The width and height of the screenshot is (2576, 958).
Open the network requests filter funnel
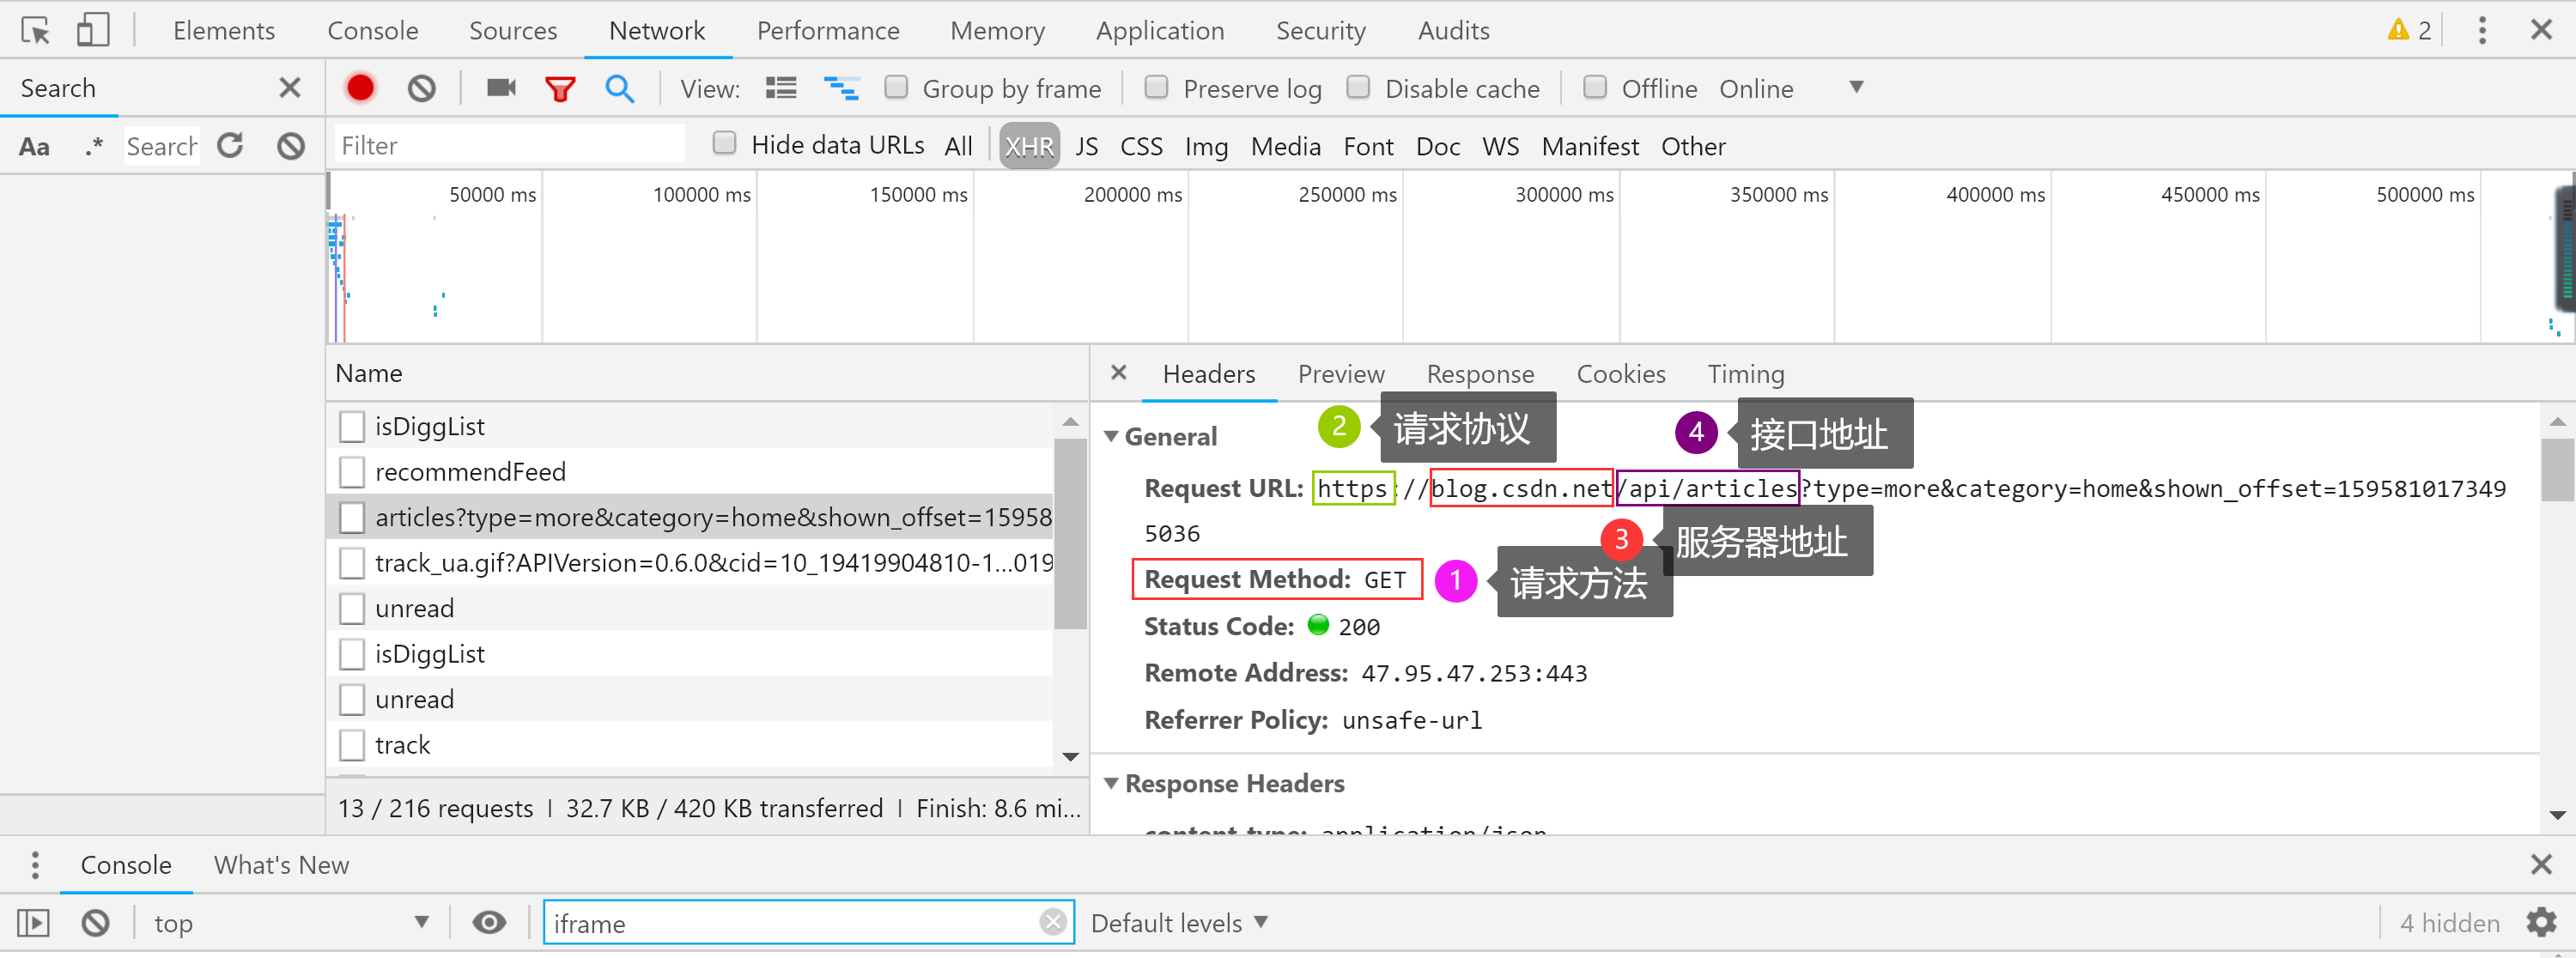[x=560, y=88]
